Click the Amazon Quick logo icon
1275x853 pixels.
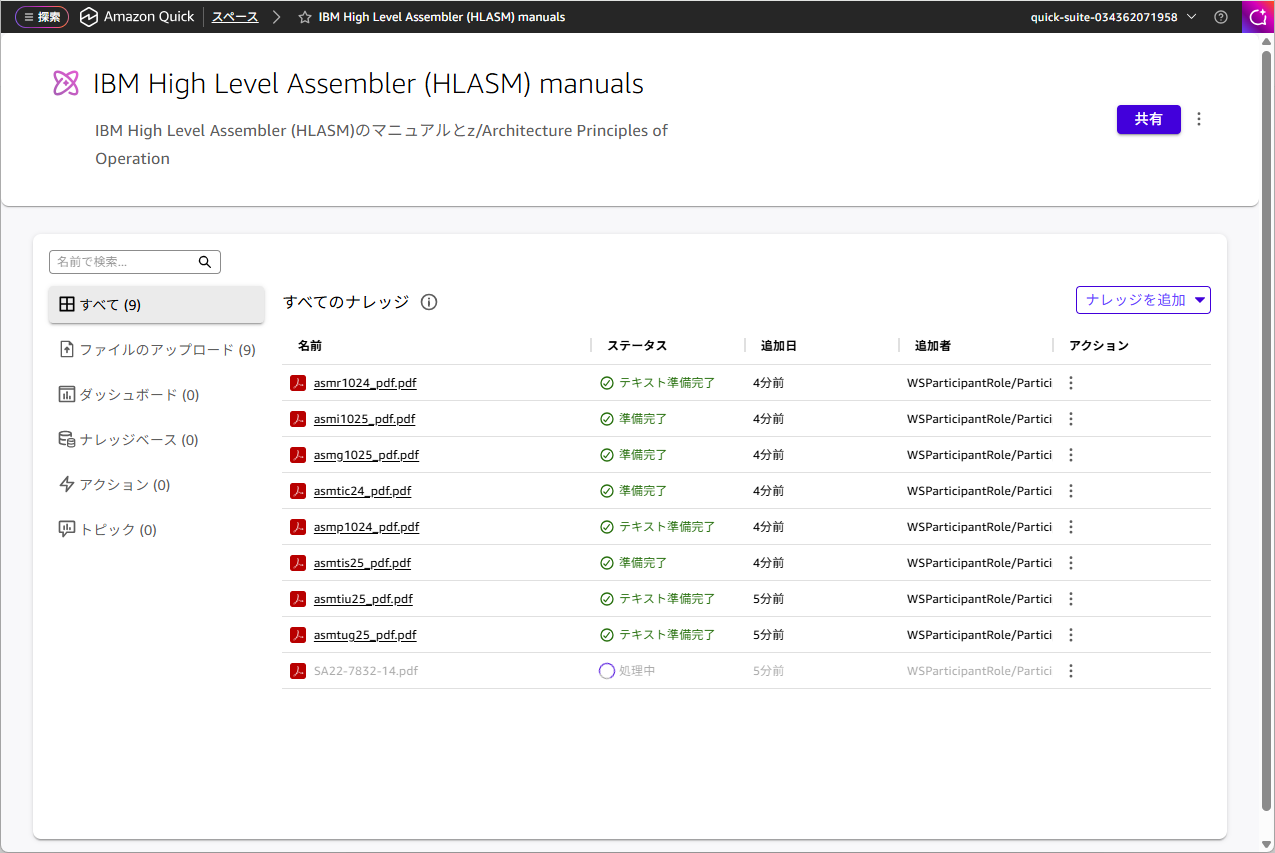point(89,17)
